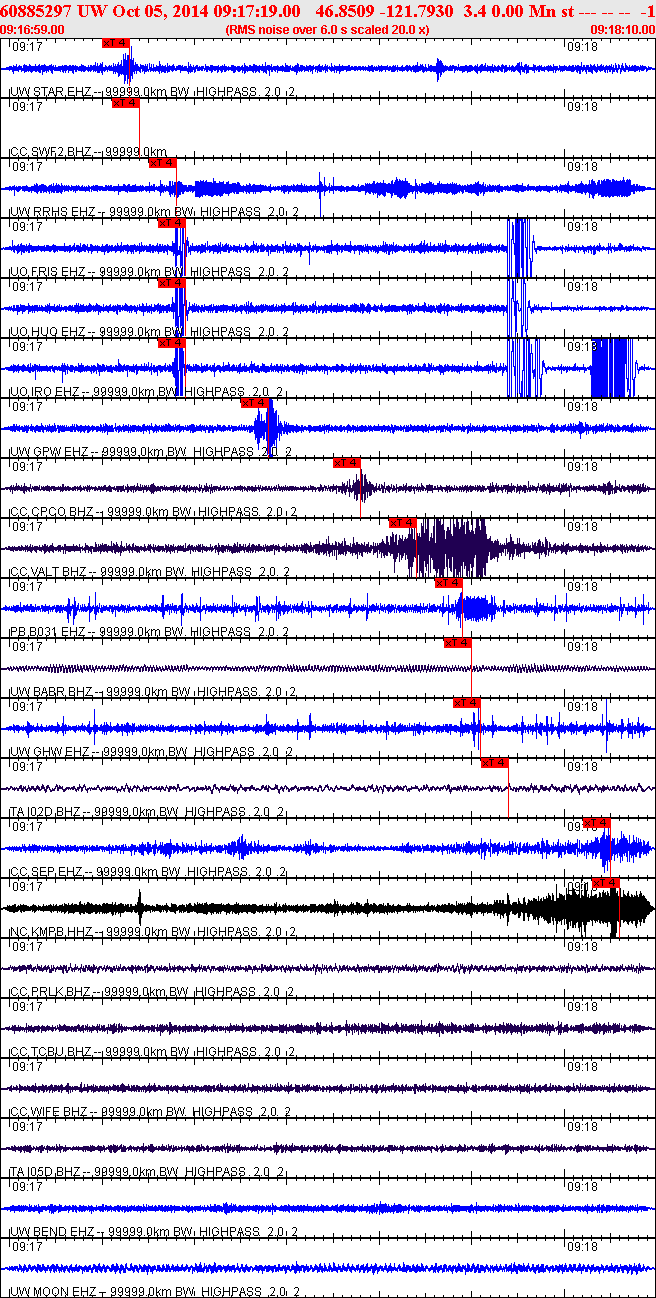Click the 'UW STAR EHZ' station label
Screen dimensions: 656x1298
click(52, 92)
